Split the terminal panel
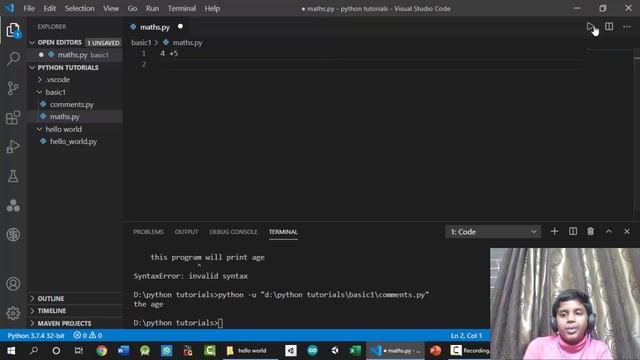The height and width of the screenshot is (360, 640). pos(573,231)
